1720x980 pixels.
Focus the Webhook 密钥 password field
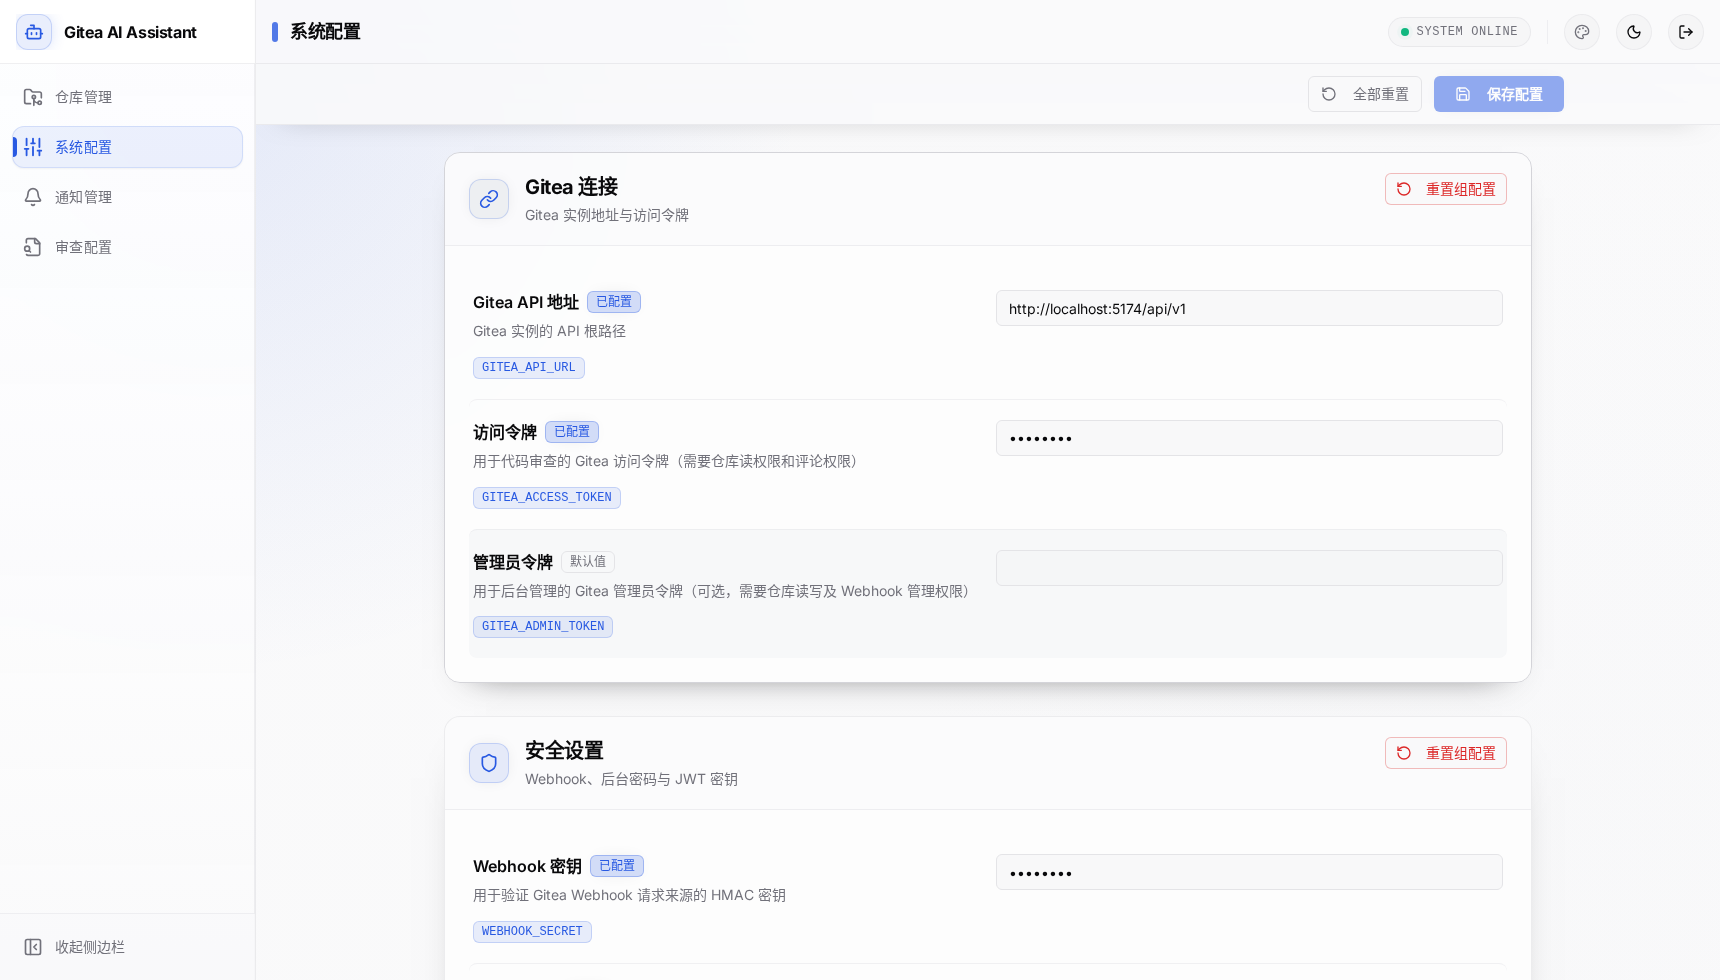click(x=1249, y=872)
